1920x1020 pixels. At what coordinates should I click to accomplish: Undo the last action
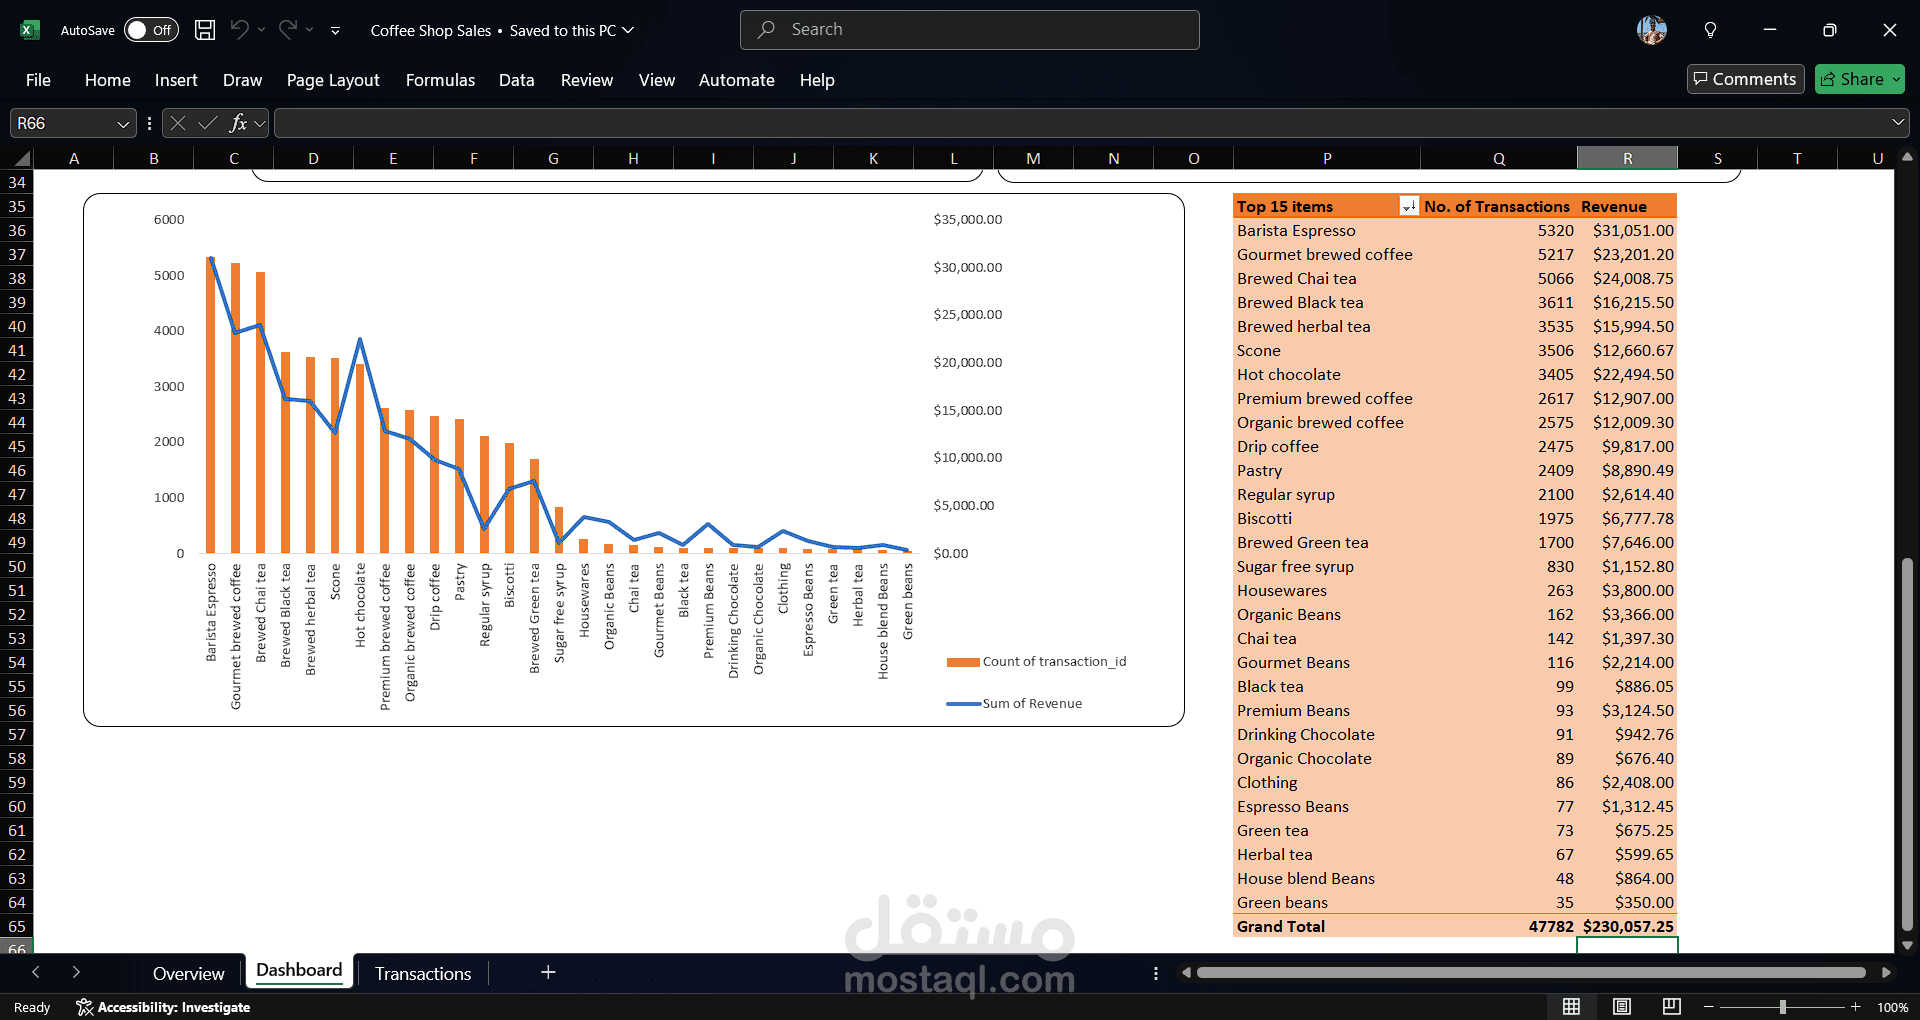[x=239, y=30]
